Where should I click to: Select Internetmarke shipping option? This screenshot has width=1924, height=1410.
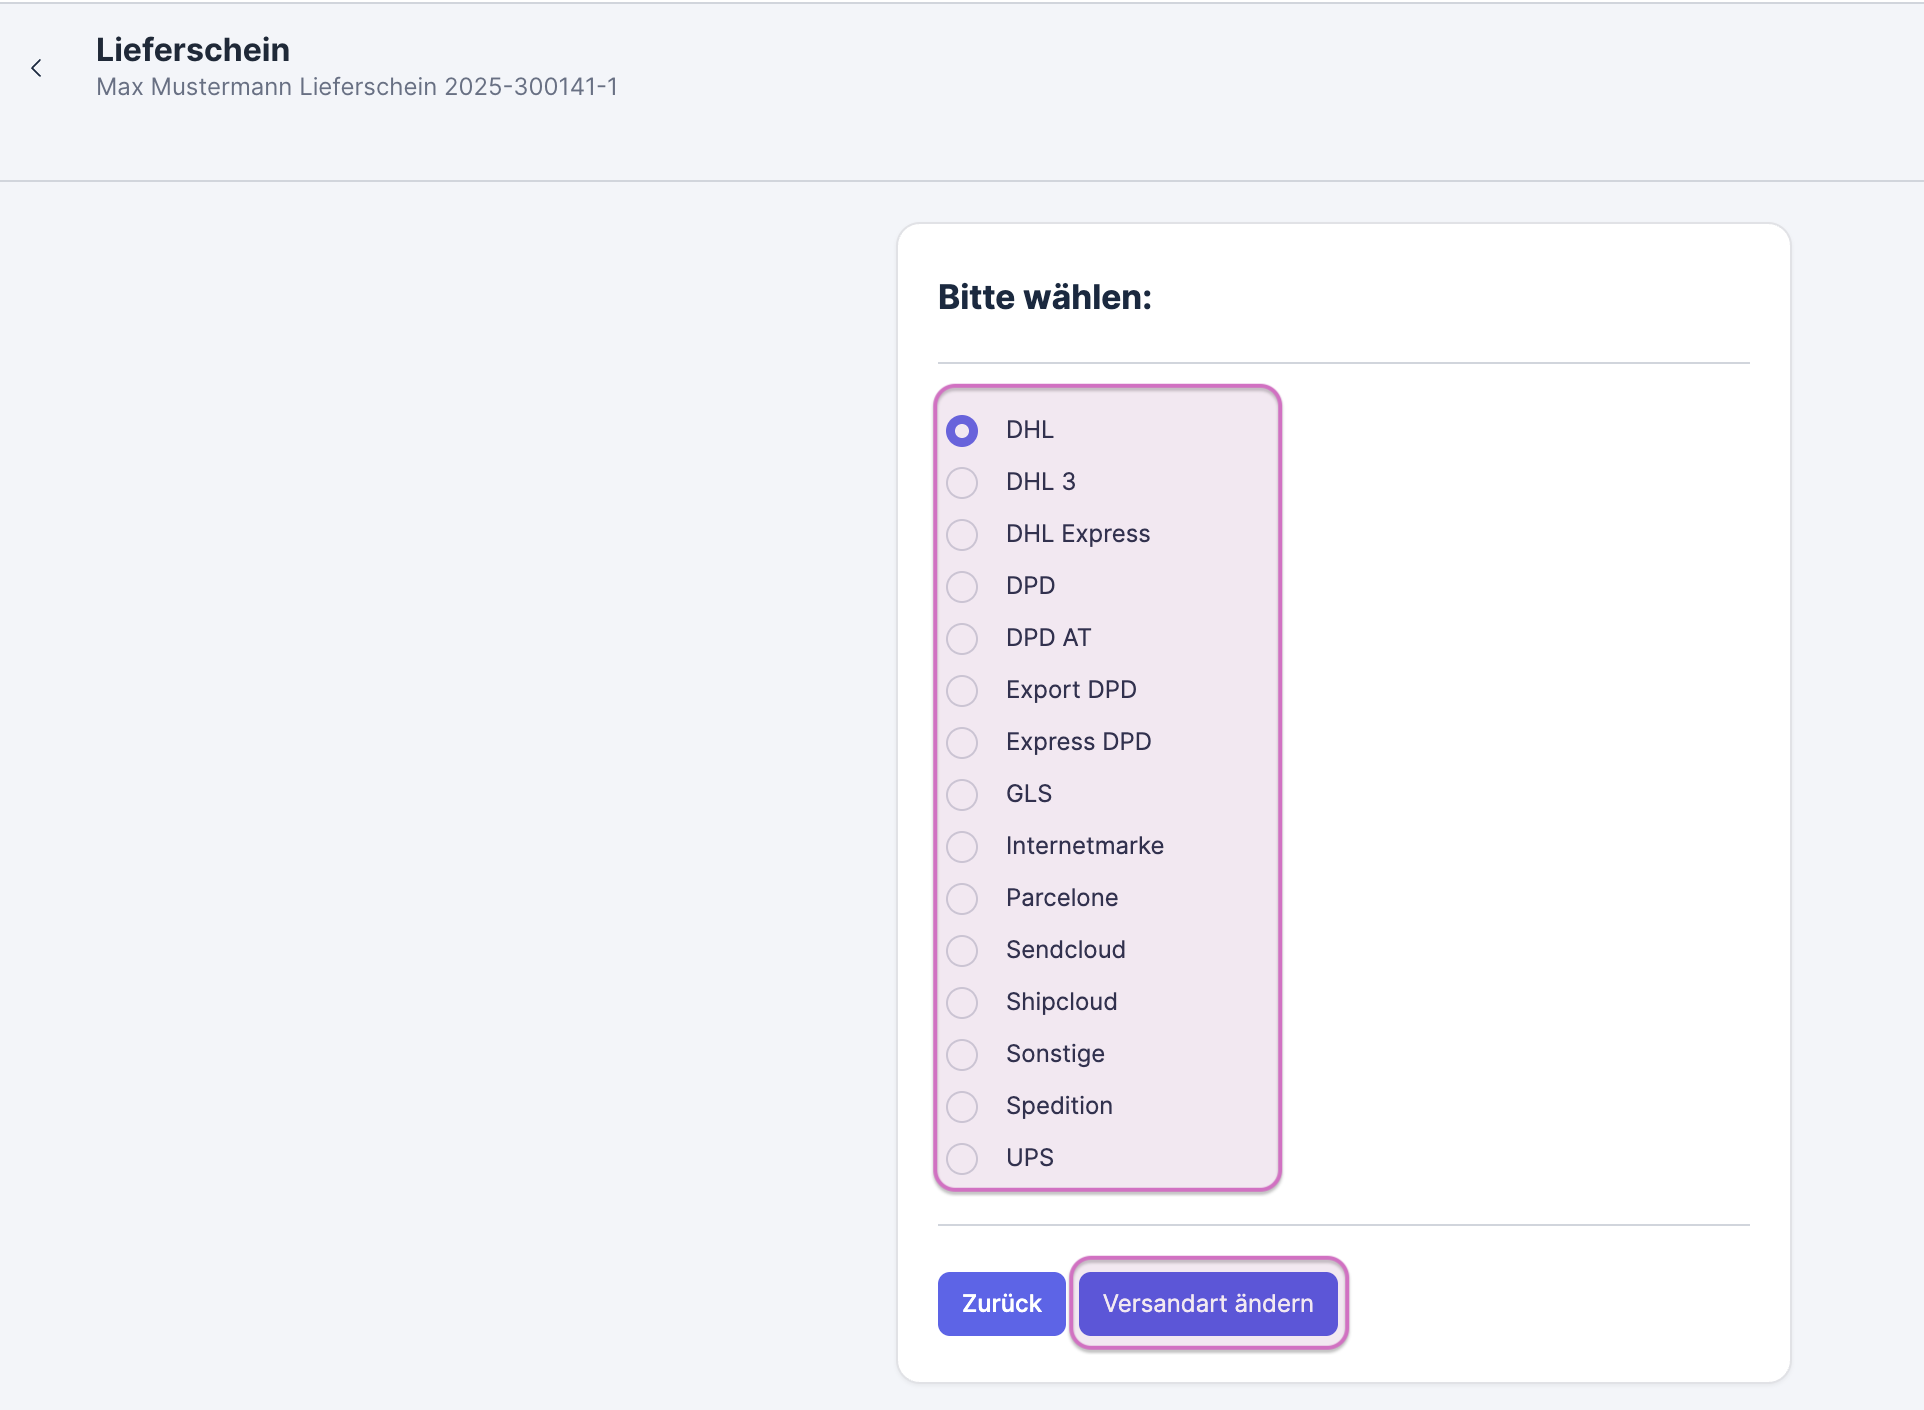pyautogui.click(x=962, y=847)
